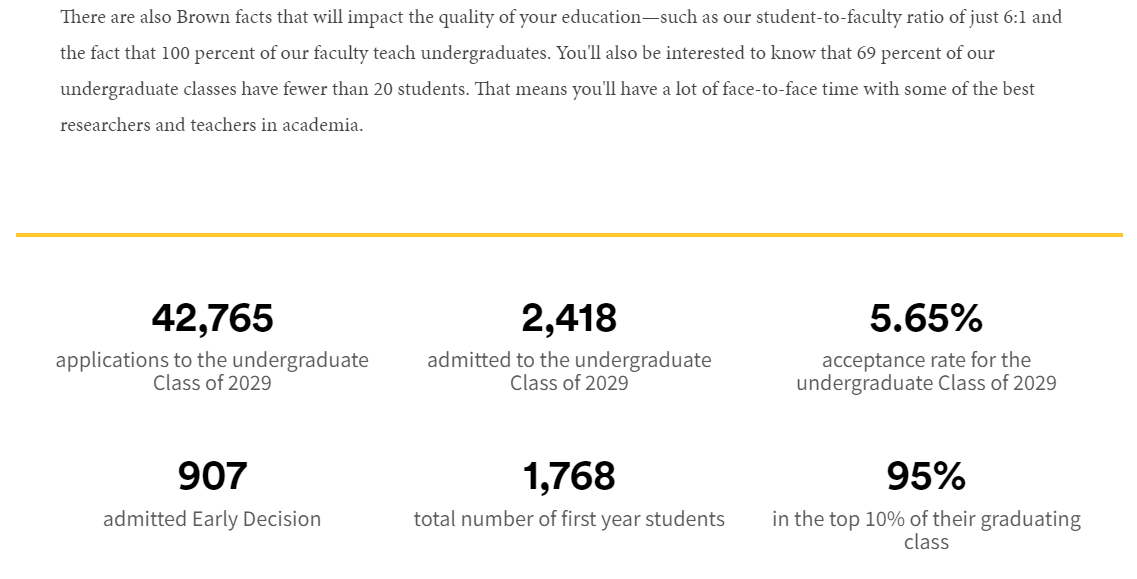Viewport: 1137px width, 579px height.
Task: Click the 907 Early Decision number
Action: pos(212,476)
